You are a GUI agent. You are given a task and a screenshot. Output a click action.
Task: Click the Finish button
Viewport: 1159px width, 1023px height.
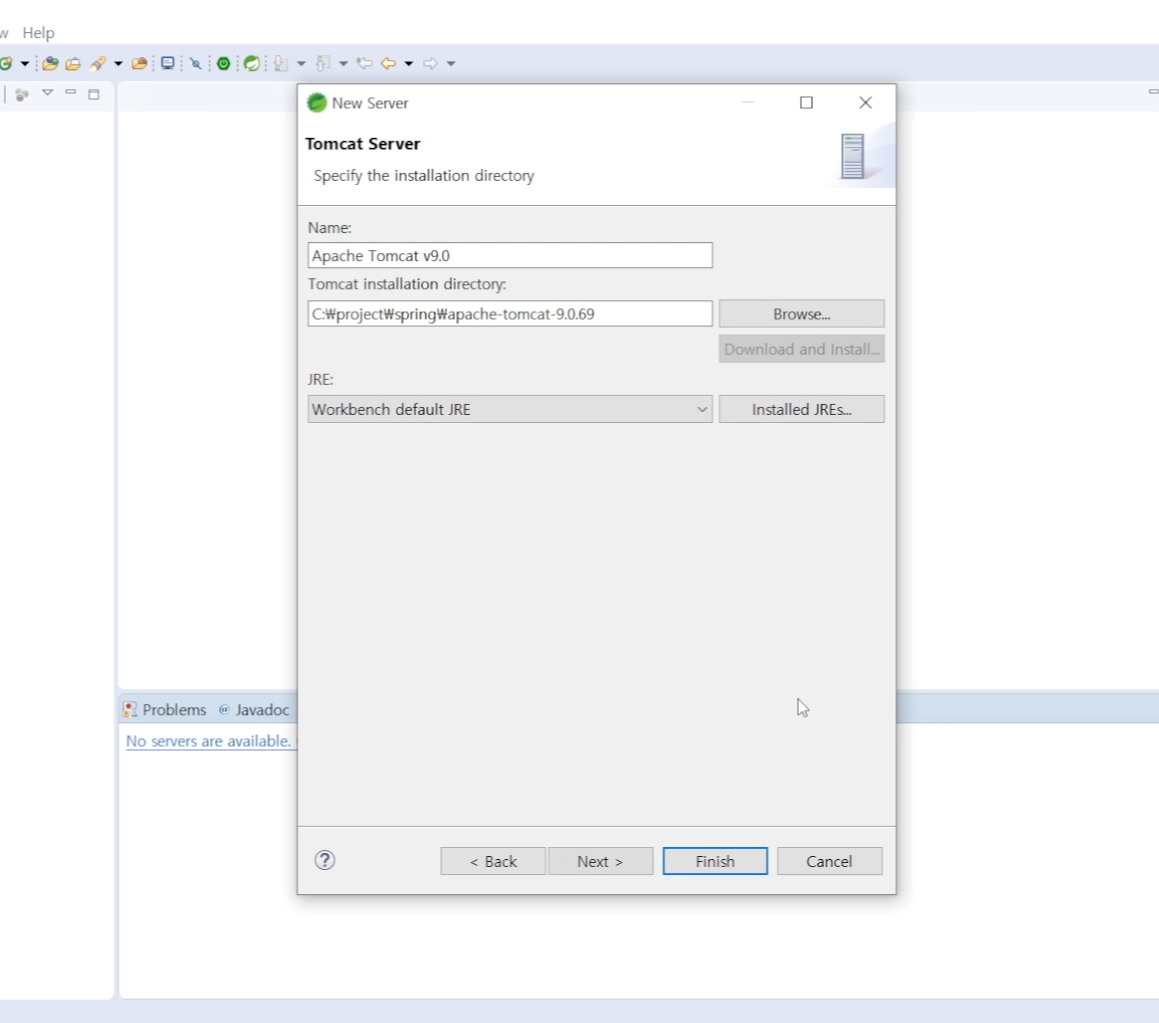coord(715,861)
